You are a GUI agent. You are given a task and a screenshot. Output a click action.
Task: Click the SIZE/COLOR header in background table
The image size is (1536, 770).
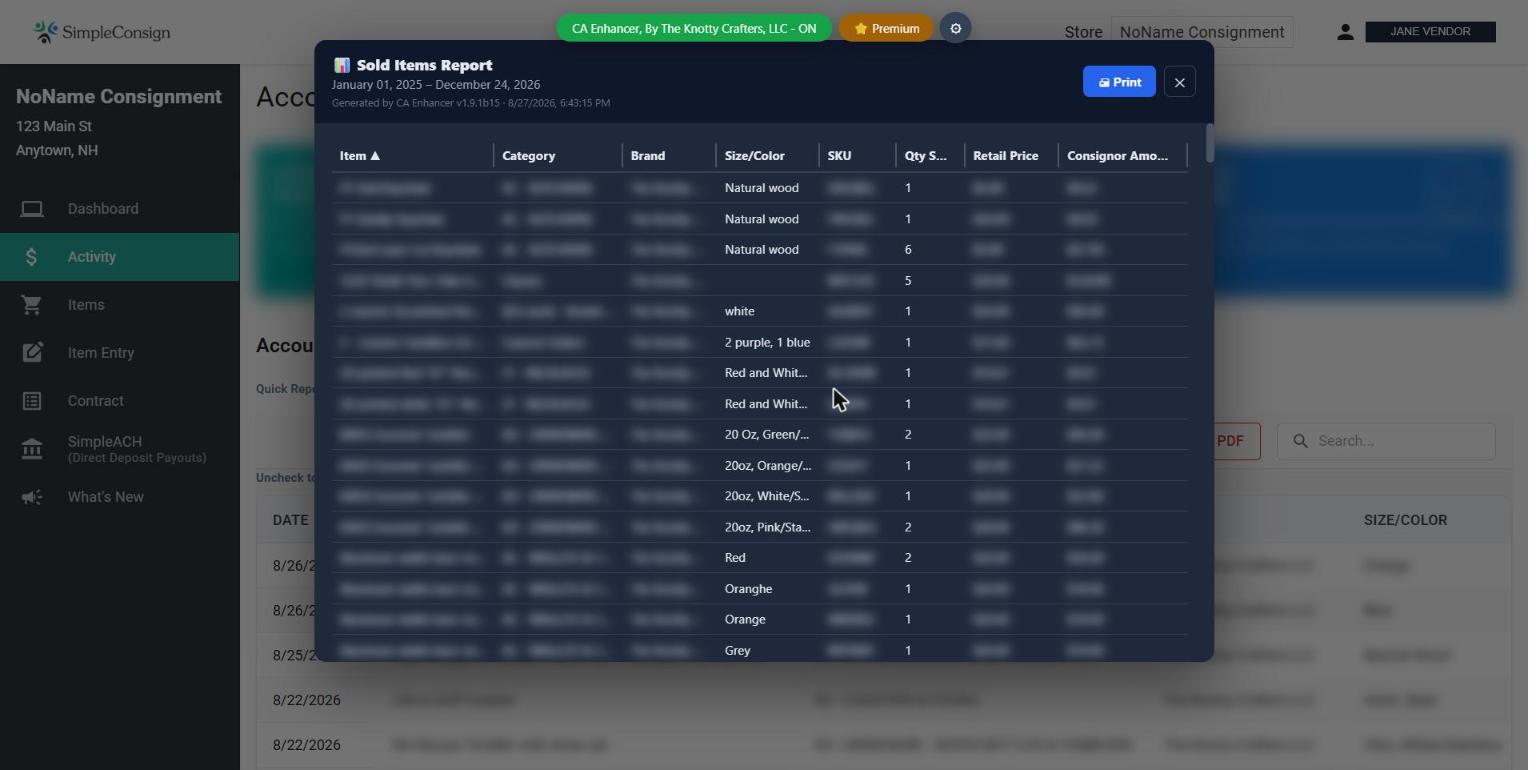tap(1406, 520)
